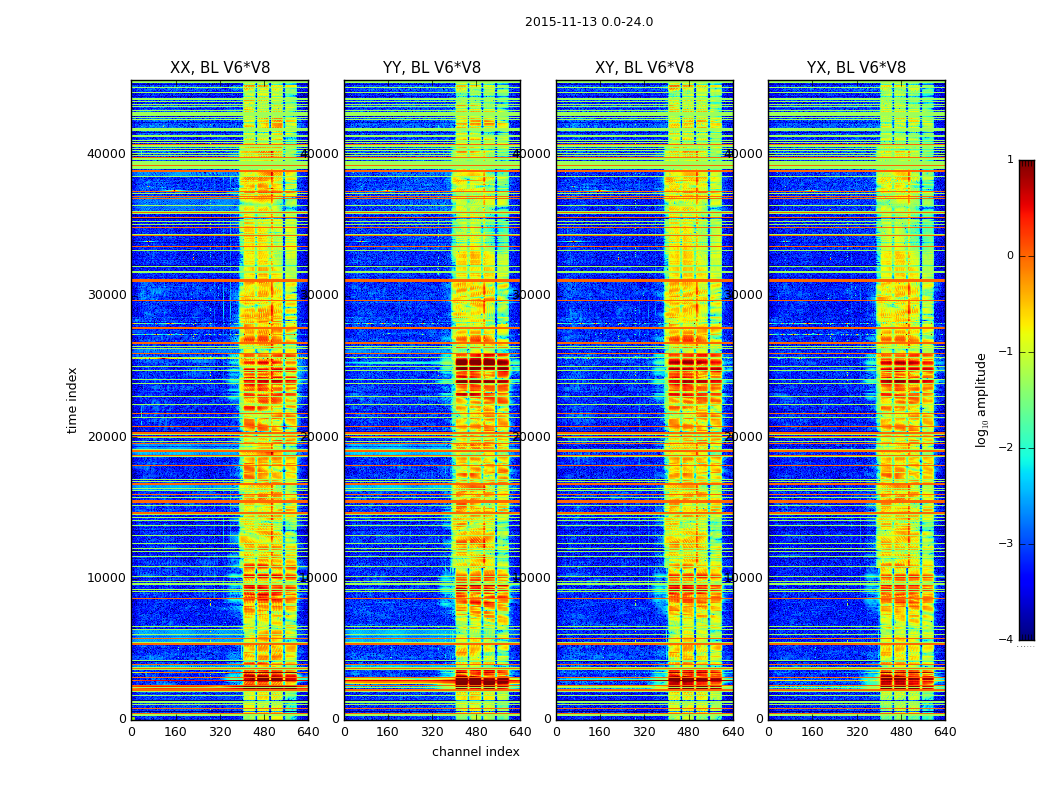Click the XY, BL V6*V8 subplot title
The height and width of the screenshot is (800, 1050).
(x=644, y=68)
